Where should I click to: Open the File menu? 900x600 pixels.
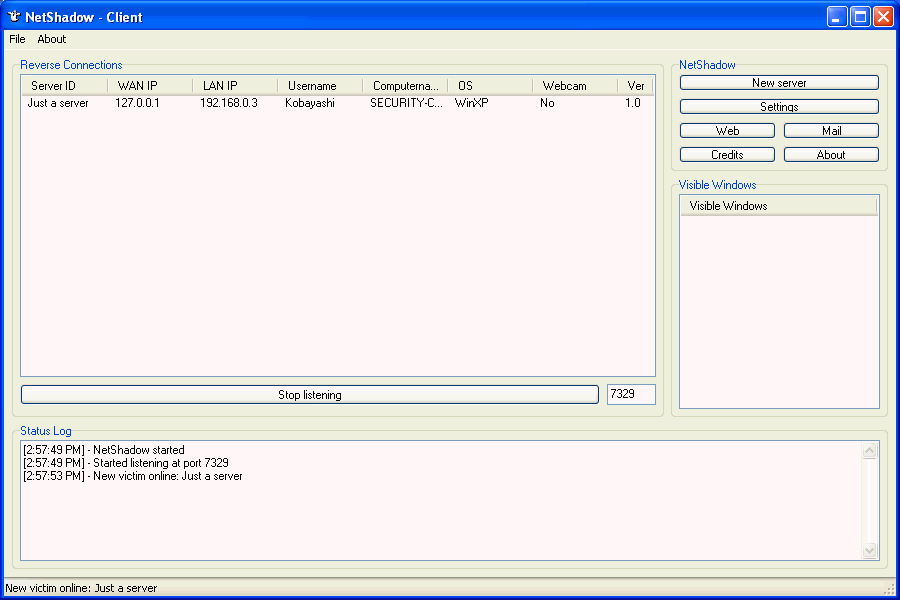click(16, 39)
